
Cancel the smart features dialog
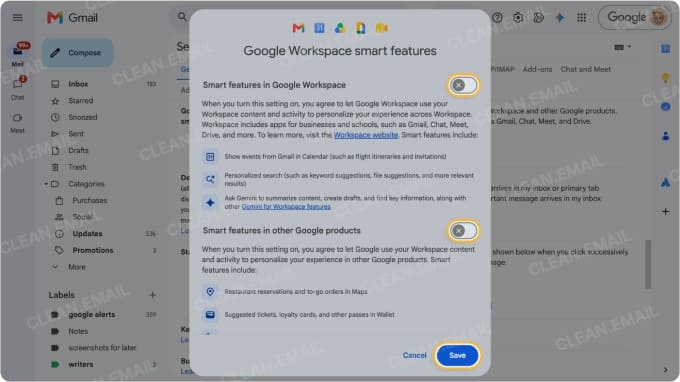[414, 356]
